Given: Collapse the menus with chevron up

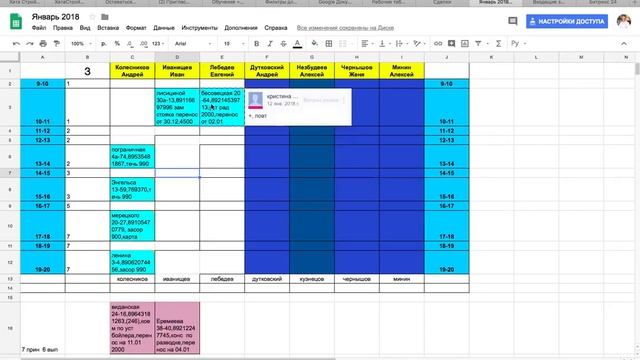Looking at the screenshot, I should point(624,44).
